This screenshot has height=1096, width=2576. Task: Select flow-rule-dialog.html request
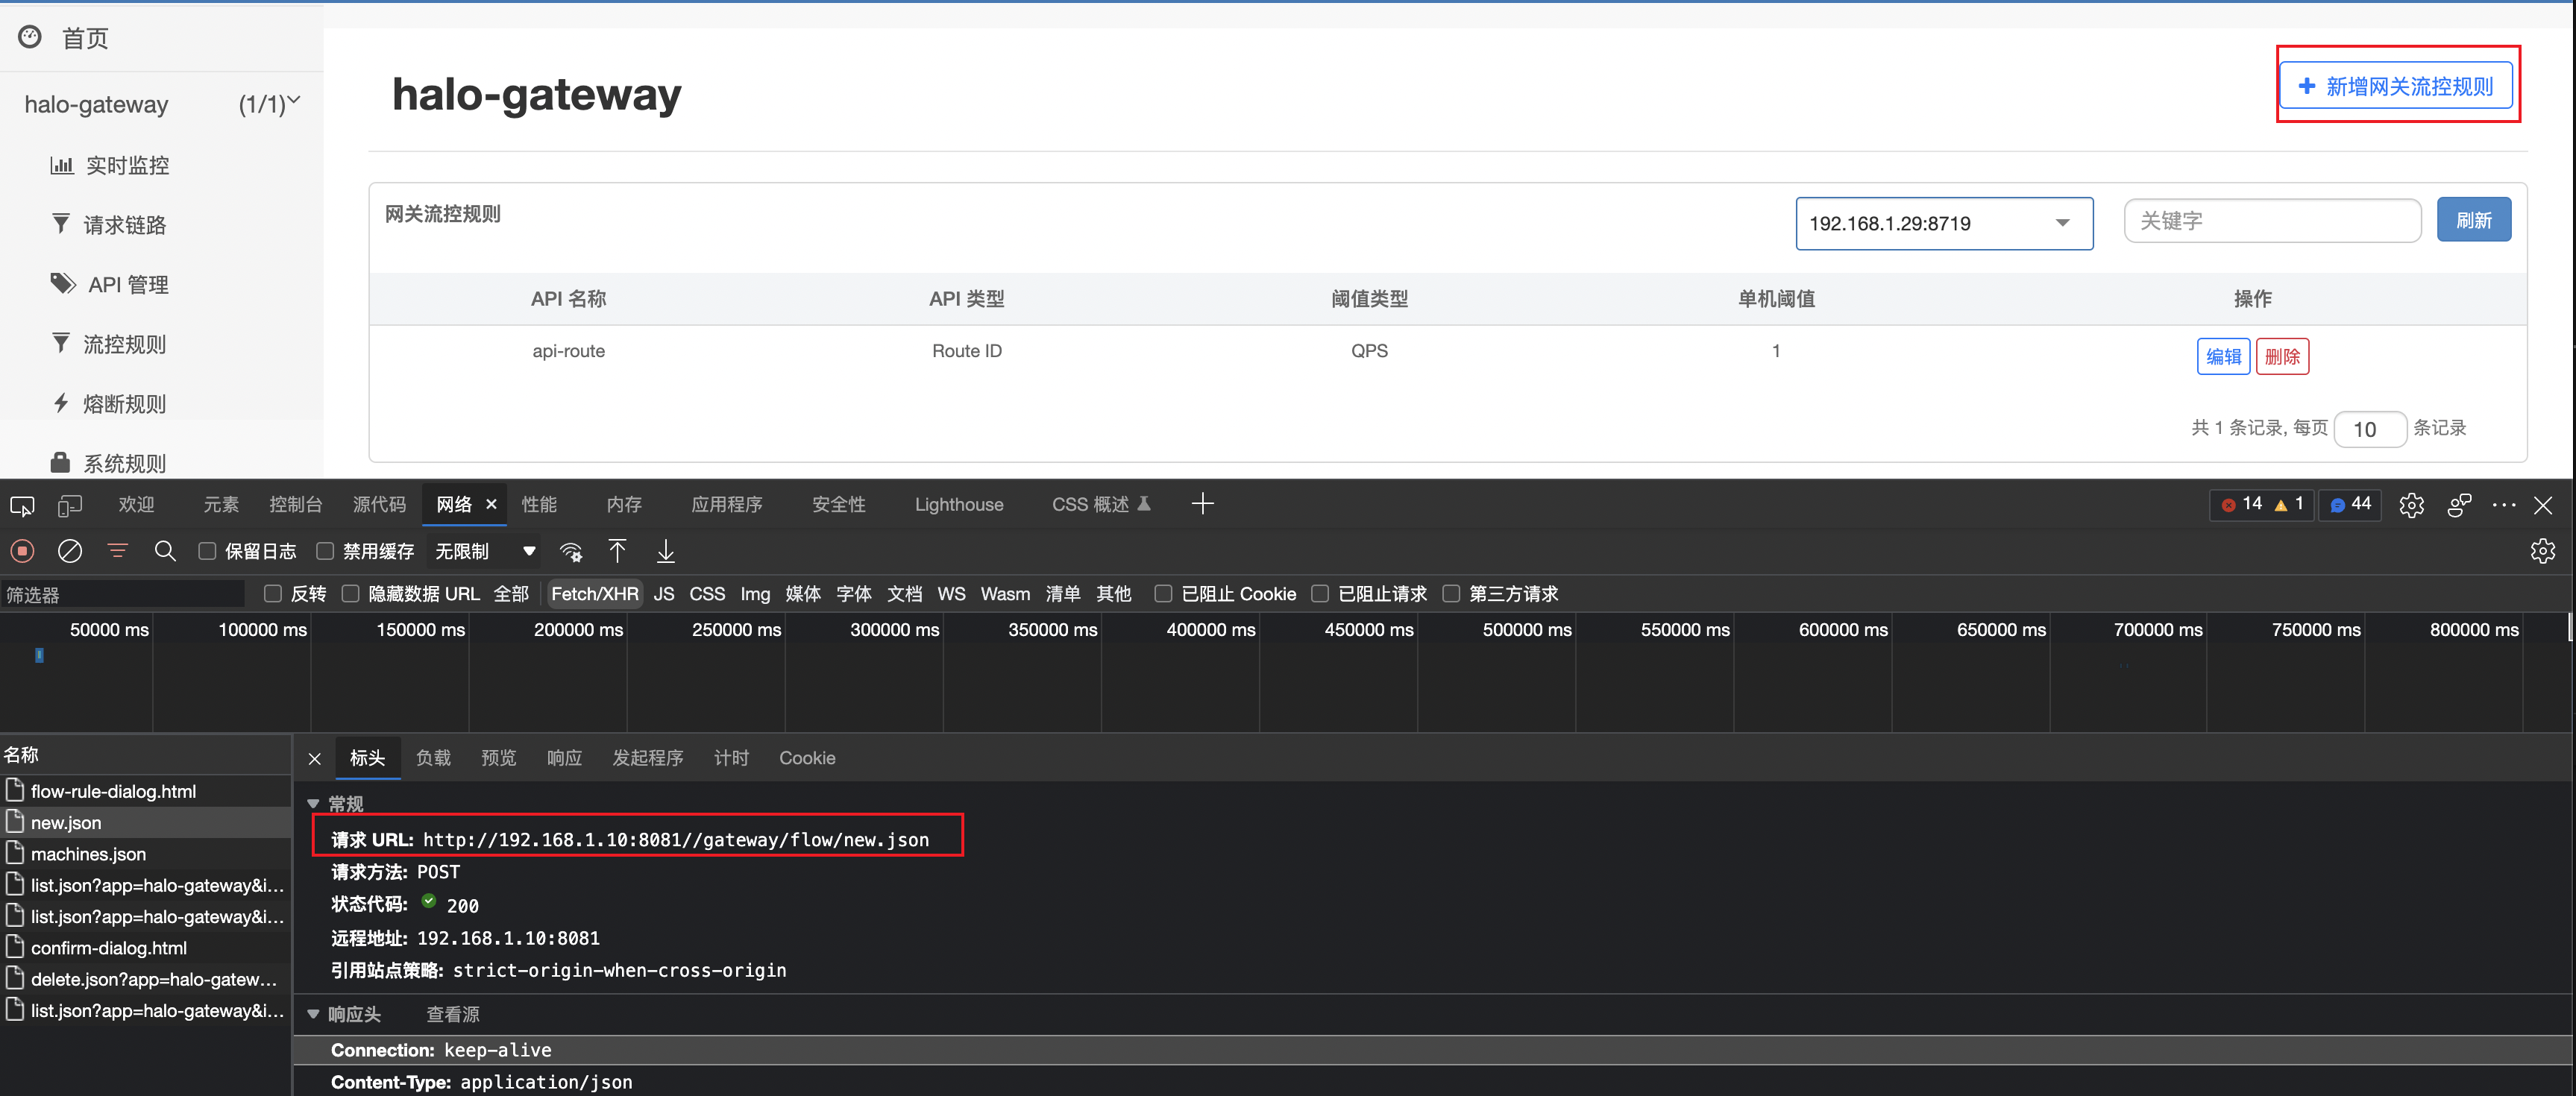coord(146,791)
